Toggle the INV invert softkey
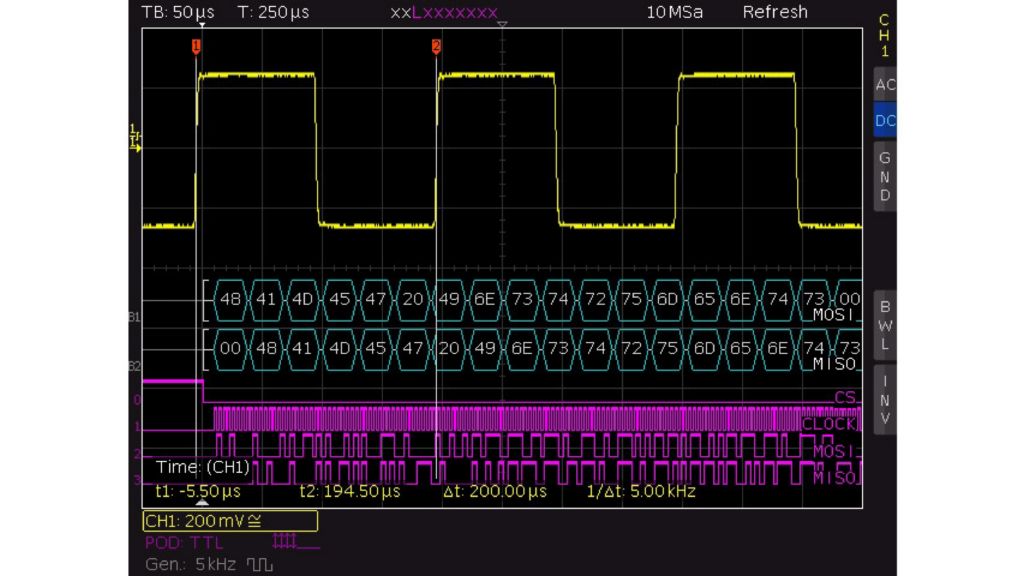Screen dimensions: 1024x576 click(x=884, y=399)
